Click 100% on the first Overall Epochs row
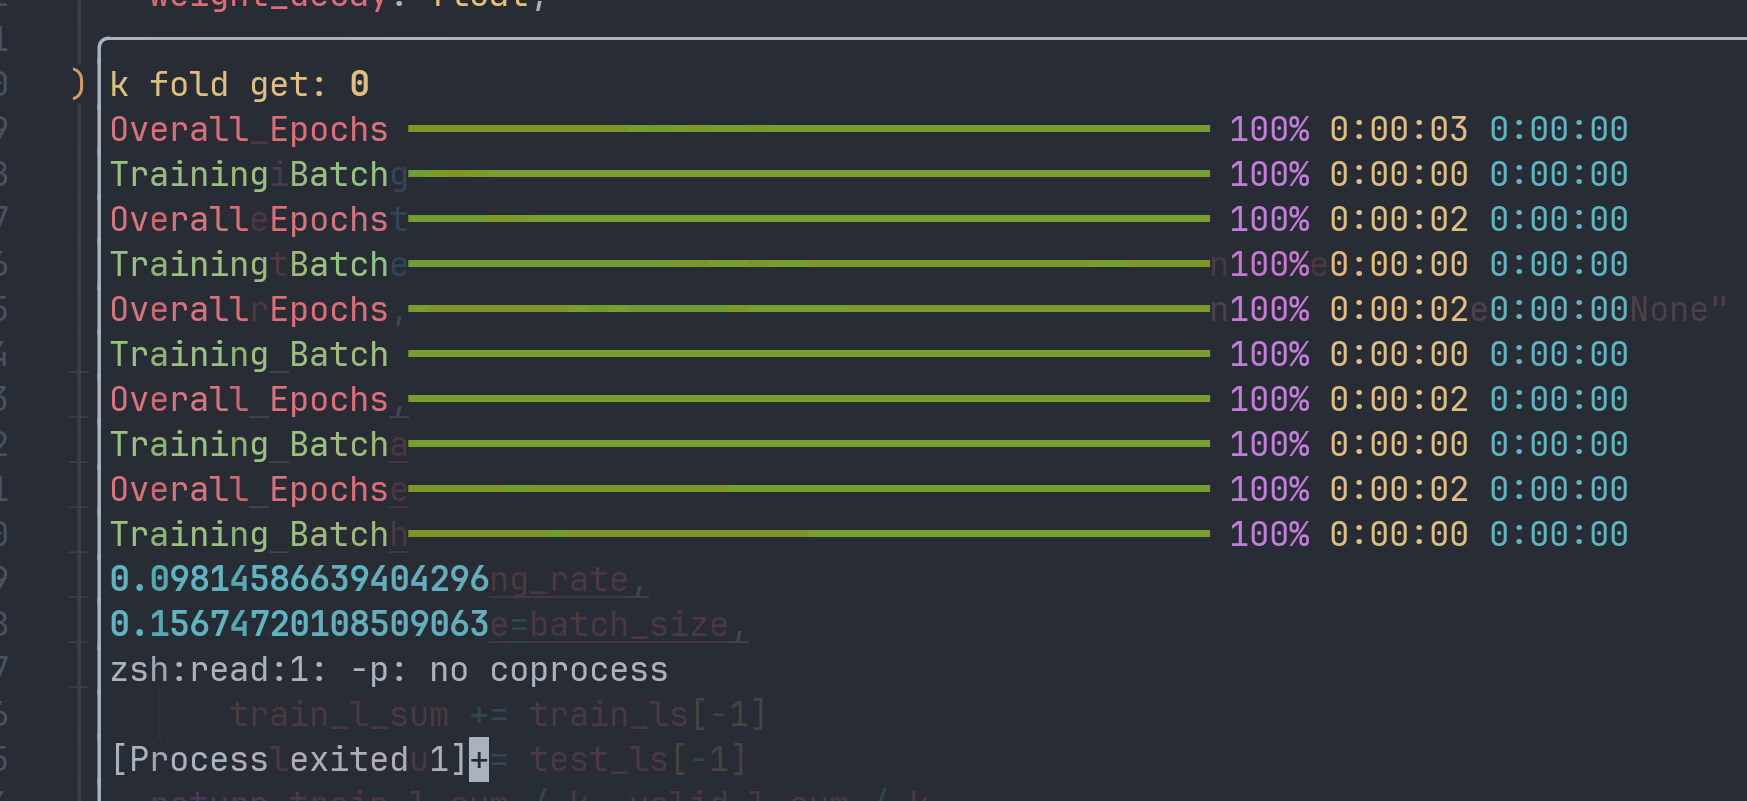 [x=1268, y=129]
